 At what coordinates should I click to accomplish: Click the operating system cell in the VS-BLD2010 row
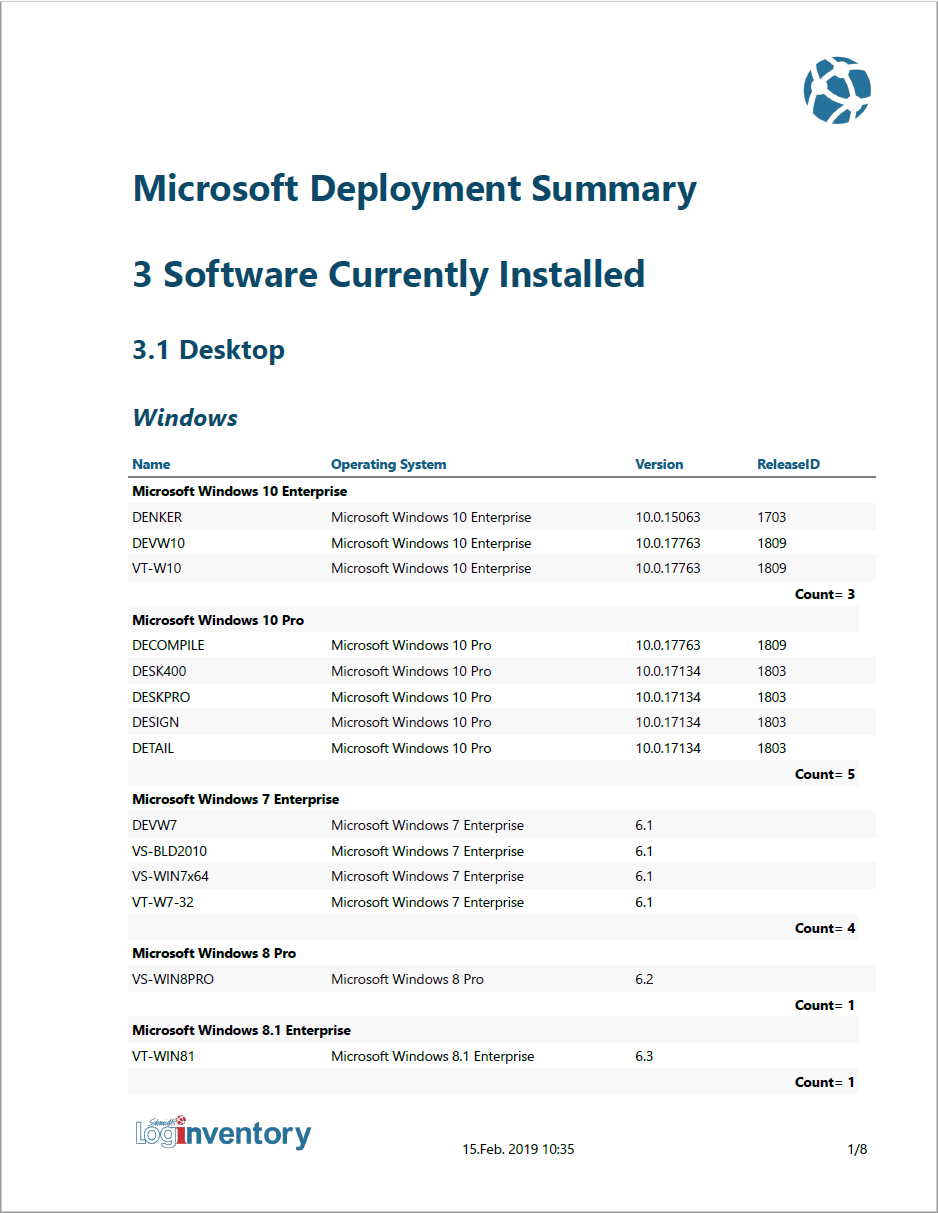(428, 851)
